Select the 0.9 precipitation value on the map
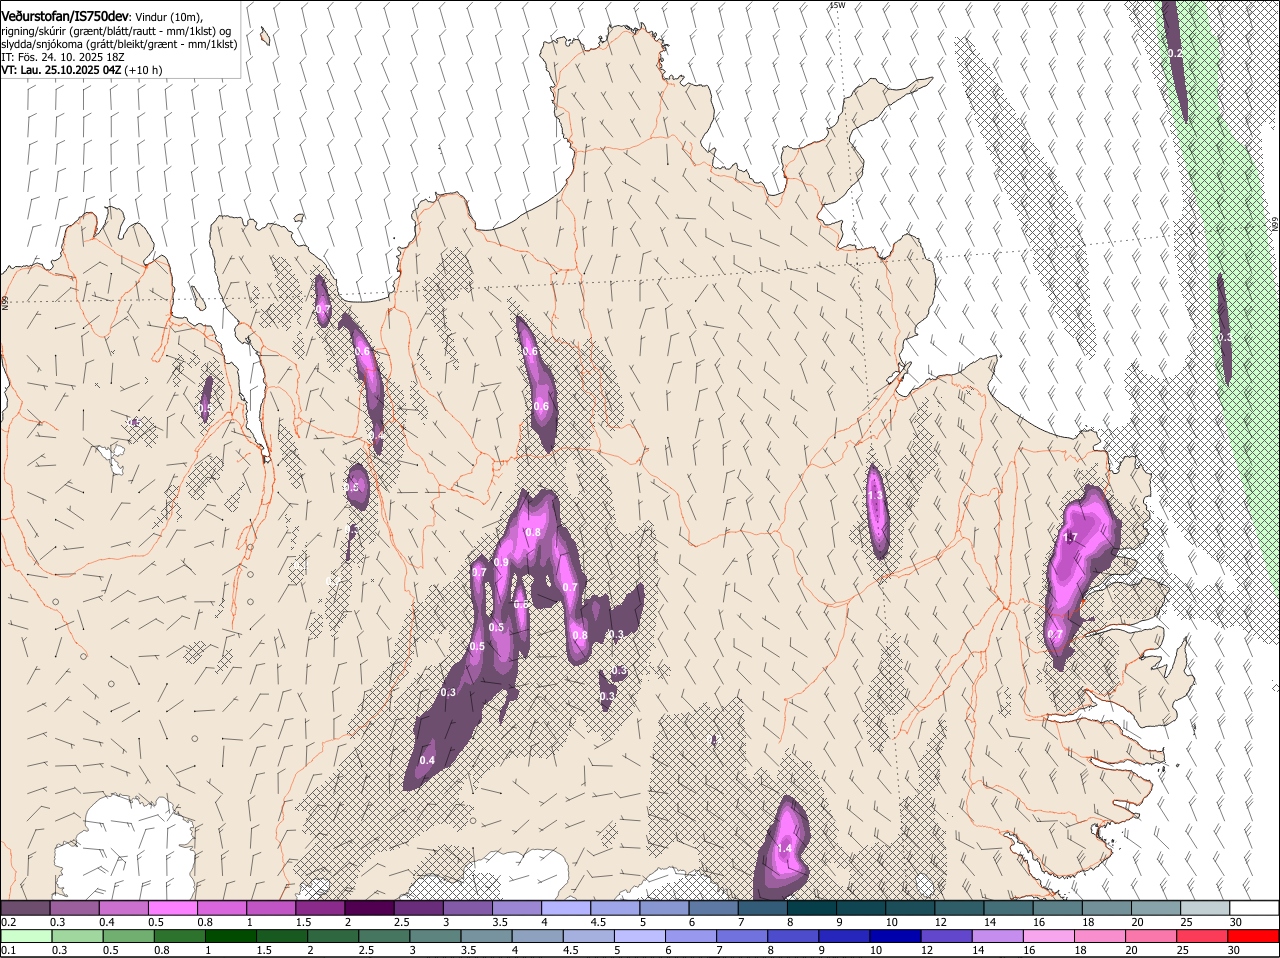Viewport: 1280px width, 958px height. click(501, 563)
